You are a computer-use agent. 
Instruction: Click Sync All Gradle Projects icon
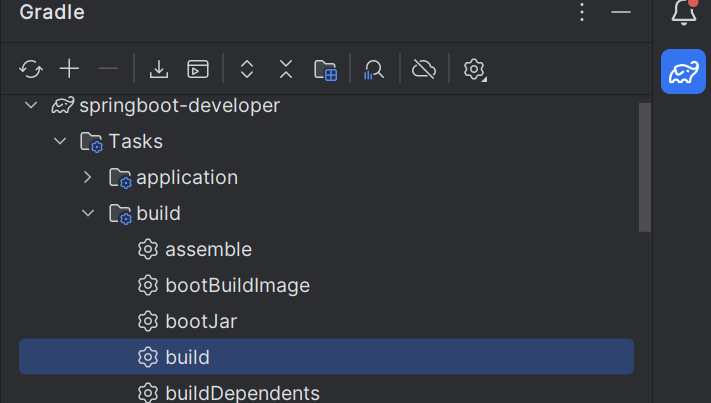point(31,69)
